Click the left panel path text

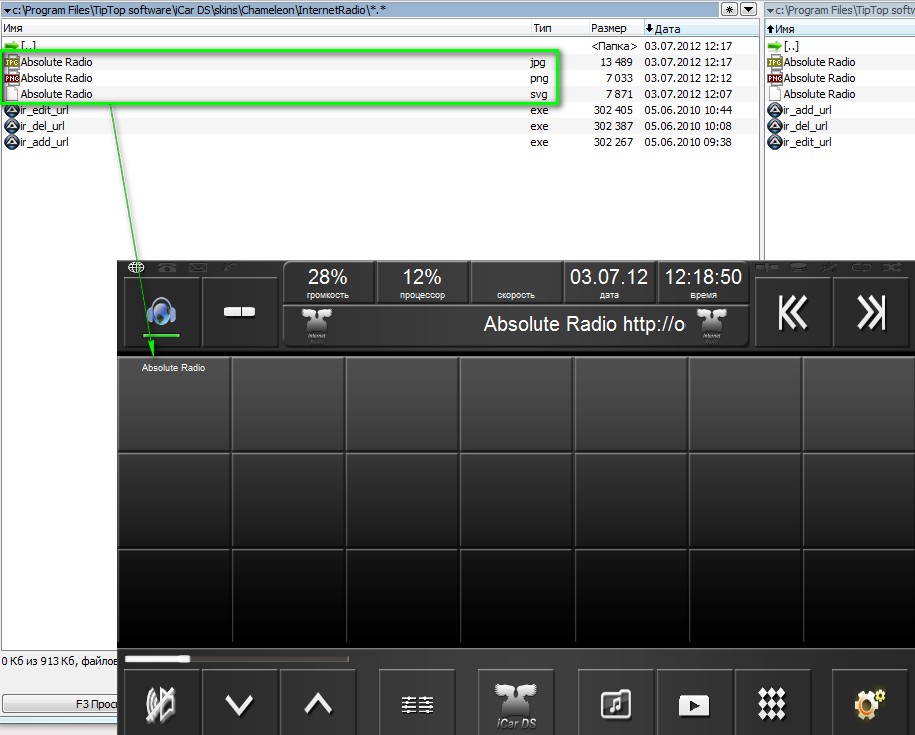(x=199, y=10)
